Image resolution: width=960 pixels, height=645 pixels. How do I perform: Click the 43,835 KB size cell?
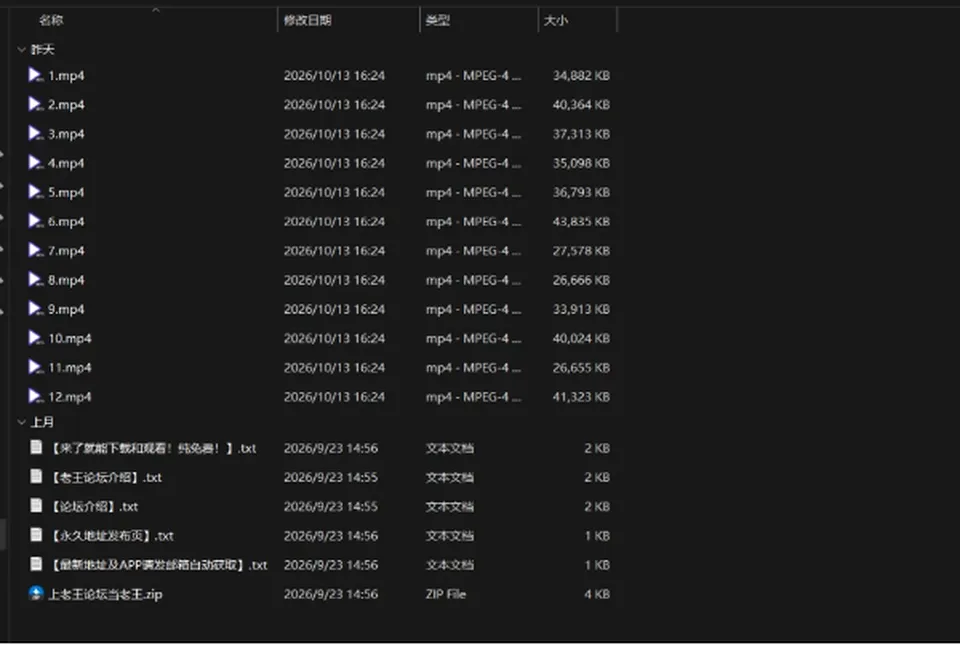click(581, 222)
